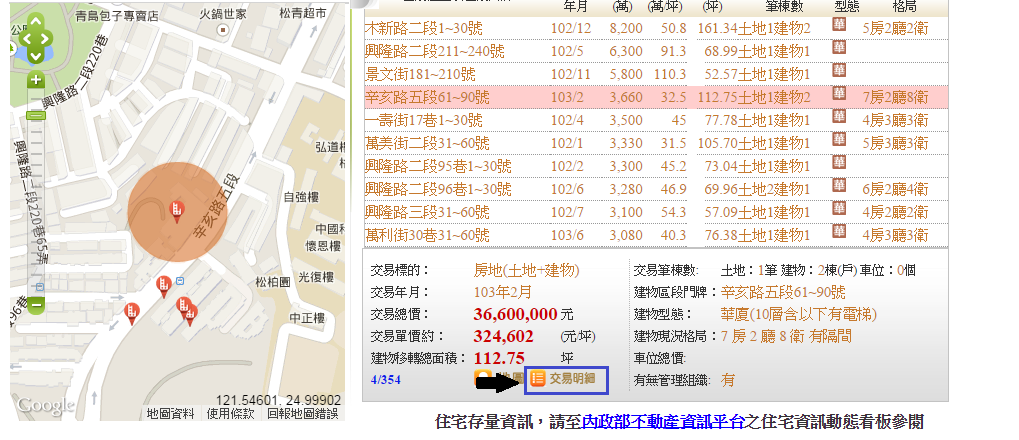This screenshot has width=1019, height=440.
Task: Click the map pan up arrow
Action: tap(36, 22)
